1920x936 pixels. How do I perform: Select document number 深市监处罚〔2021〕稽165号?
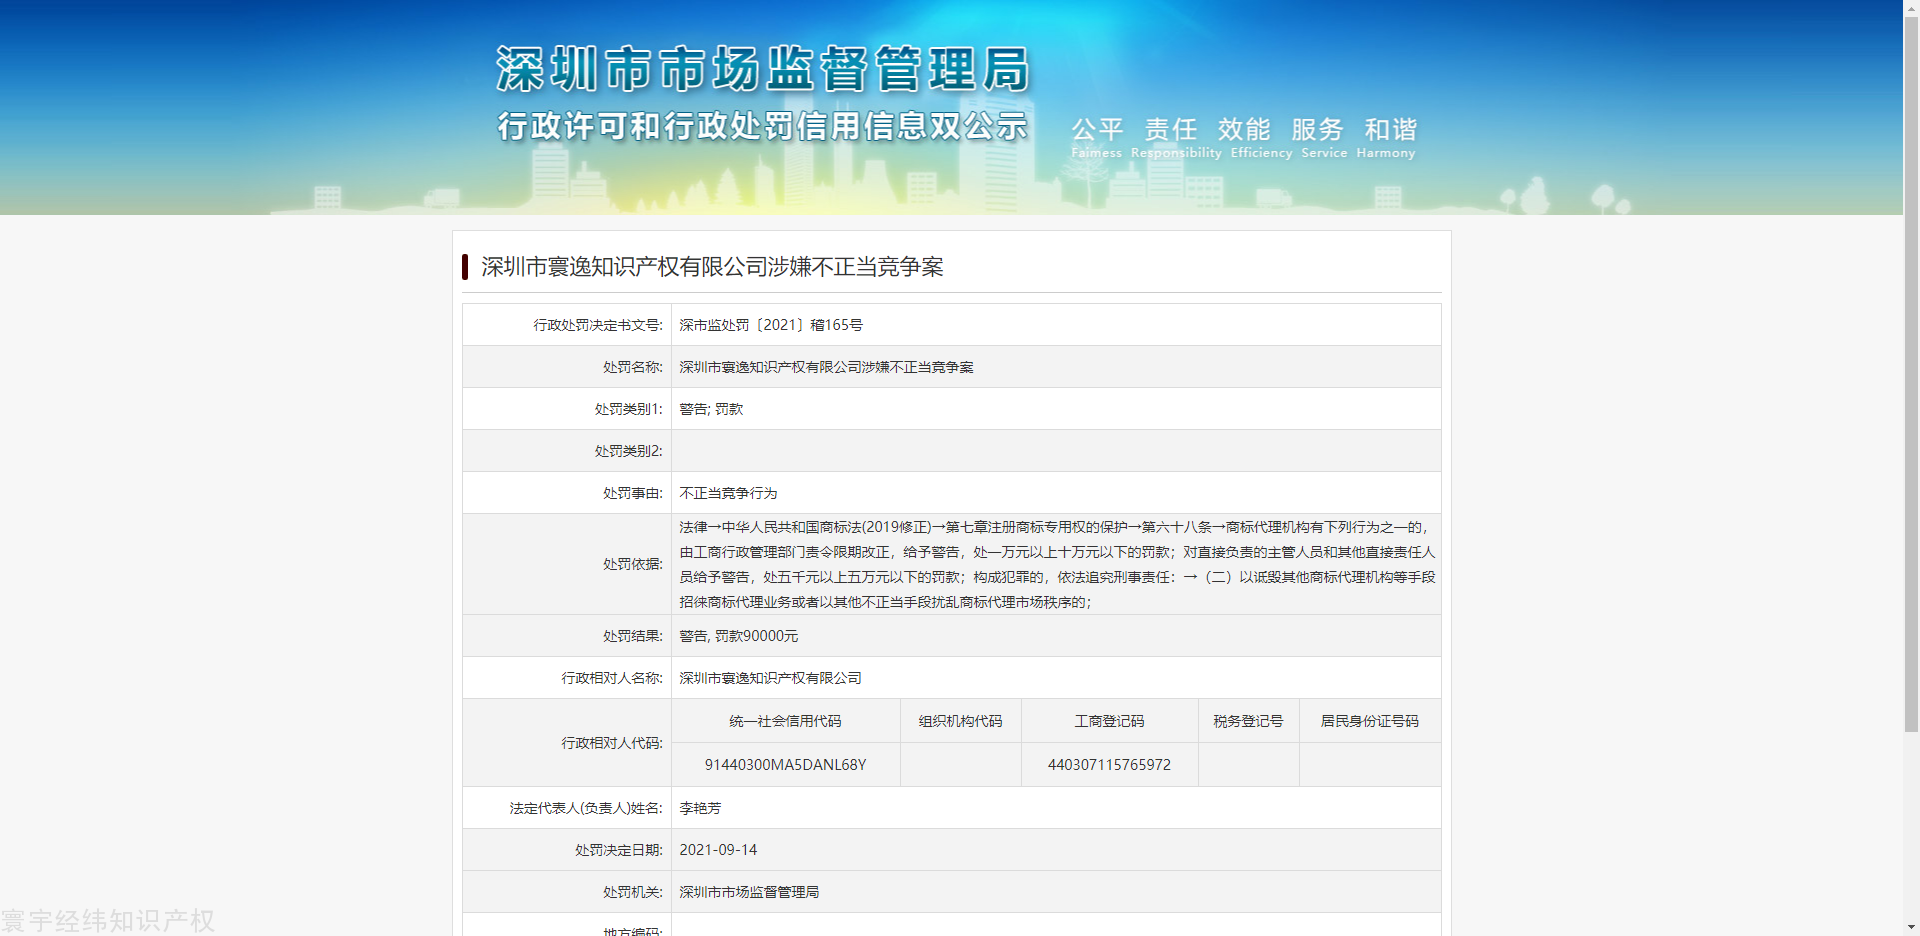(x=771, y=325)
